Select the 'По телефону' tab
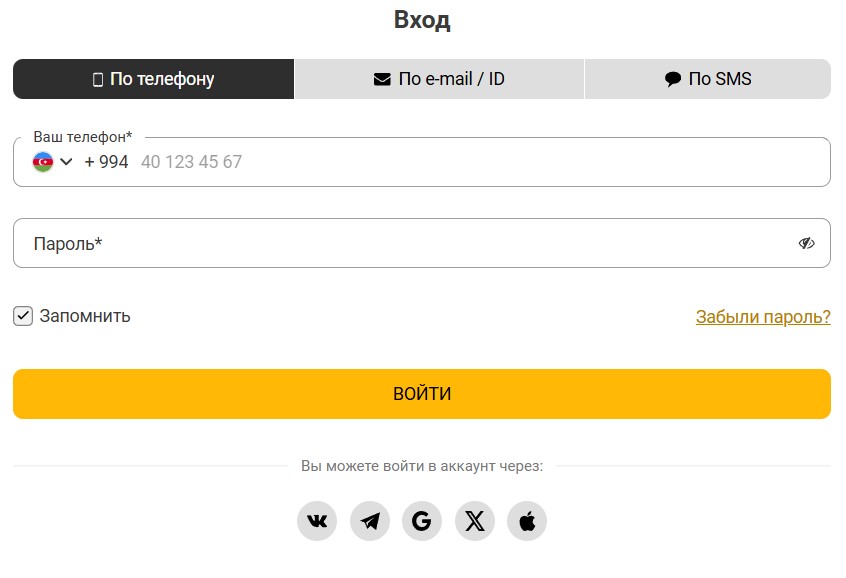Image resolution: width=846 pixels, height=578 pixels. (x=154, y=79)
